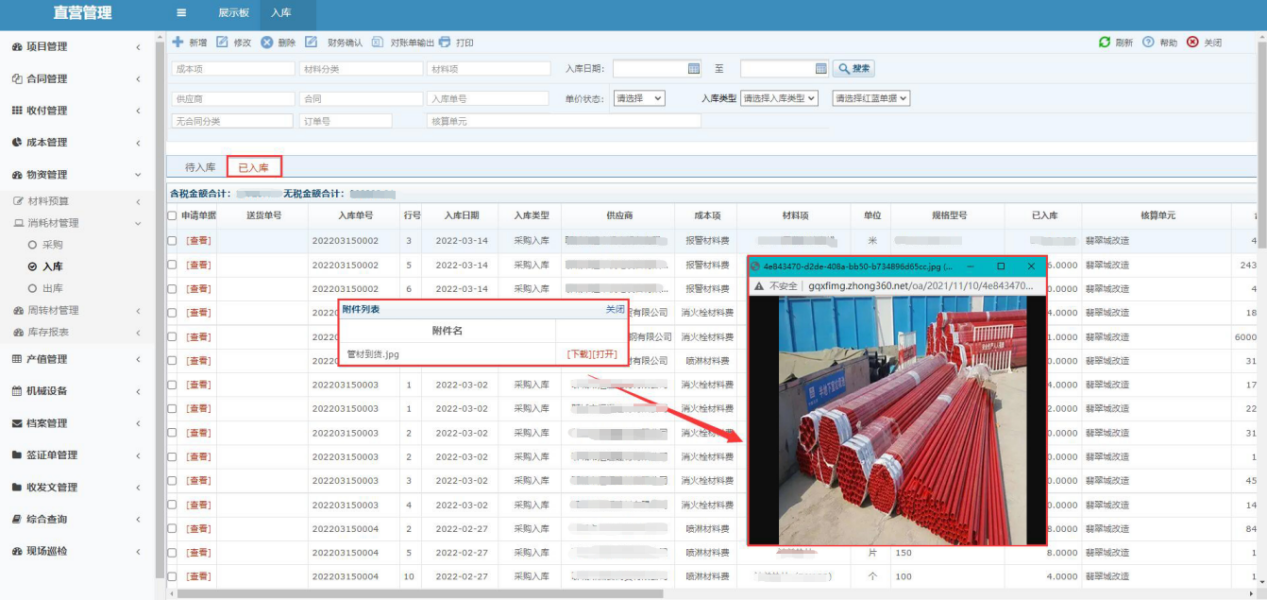Switch to the 待入库 tab

coord(200,167)
